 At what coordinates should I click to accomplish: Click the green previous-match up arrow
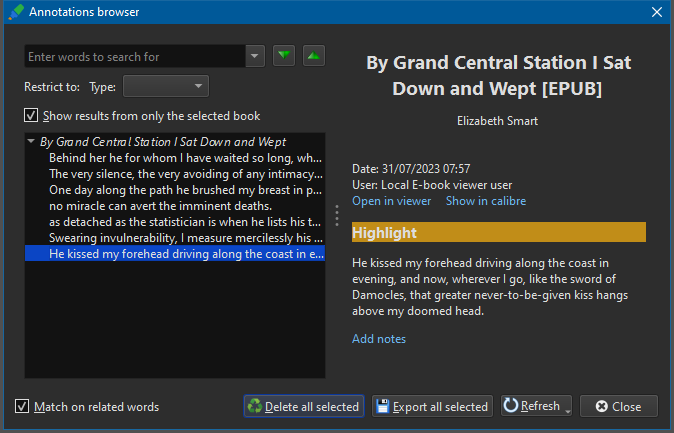coord(313,56)
